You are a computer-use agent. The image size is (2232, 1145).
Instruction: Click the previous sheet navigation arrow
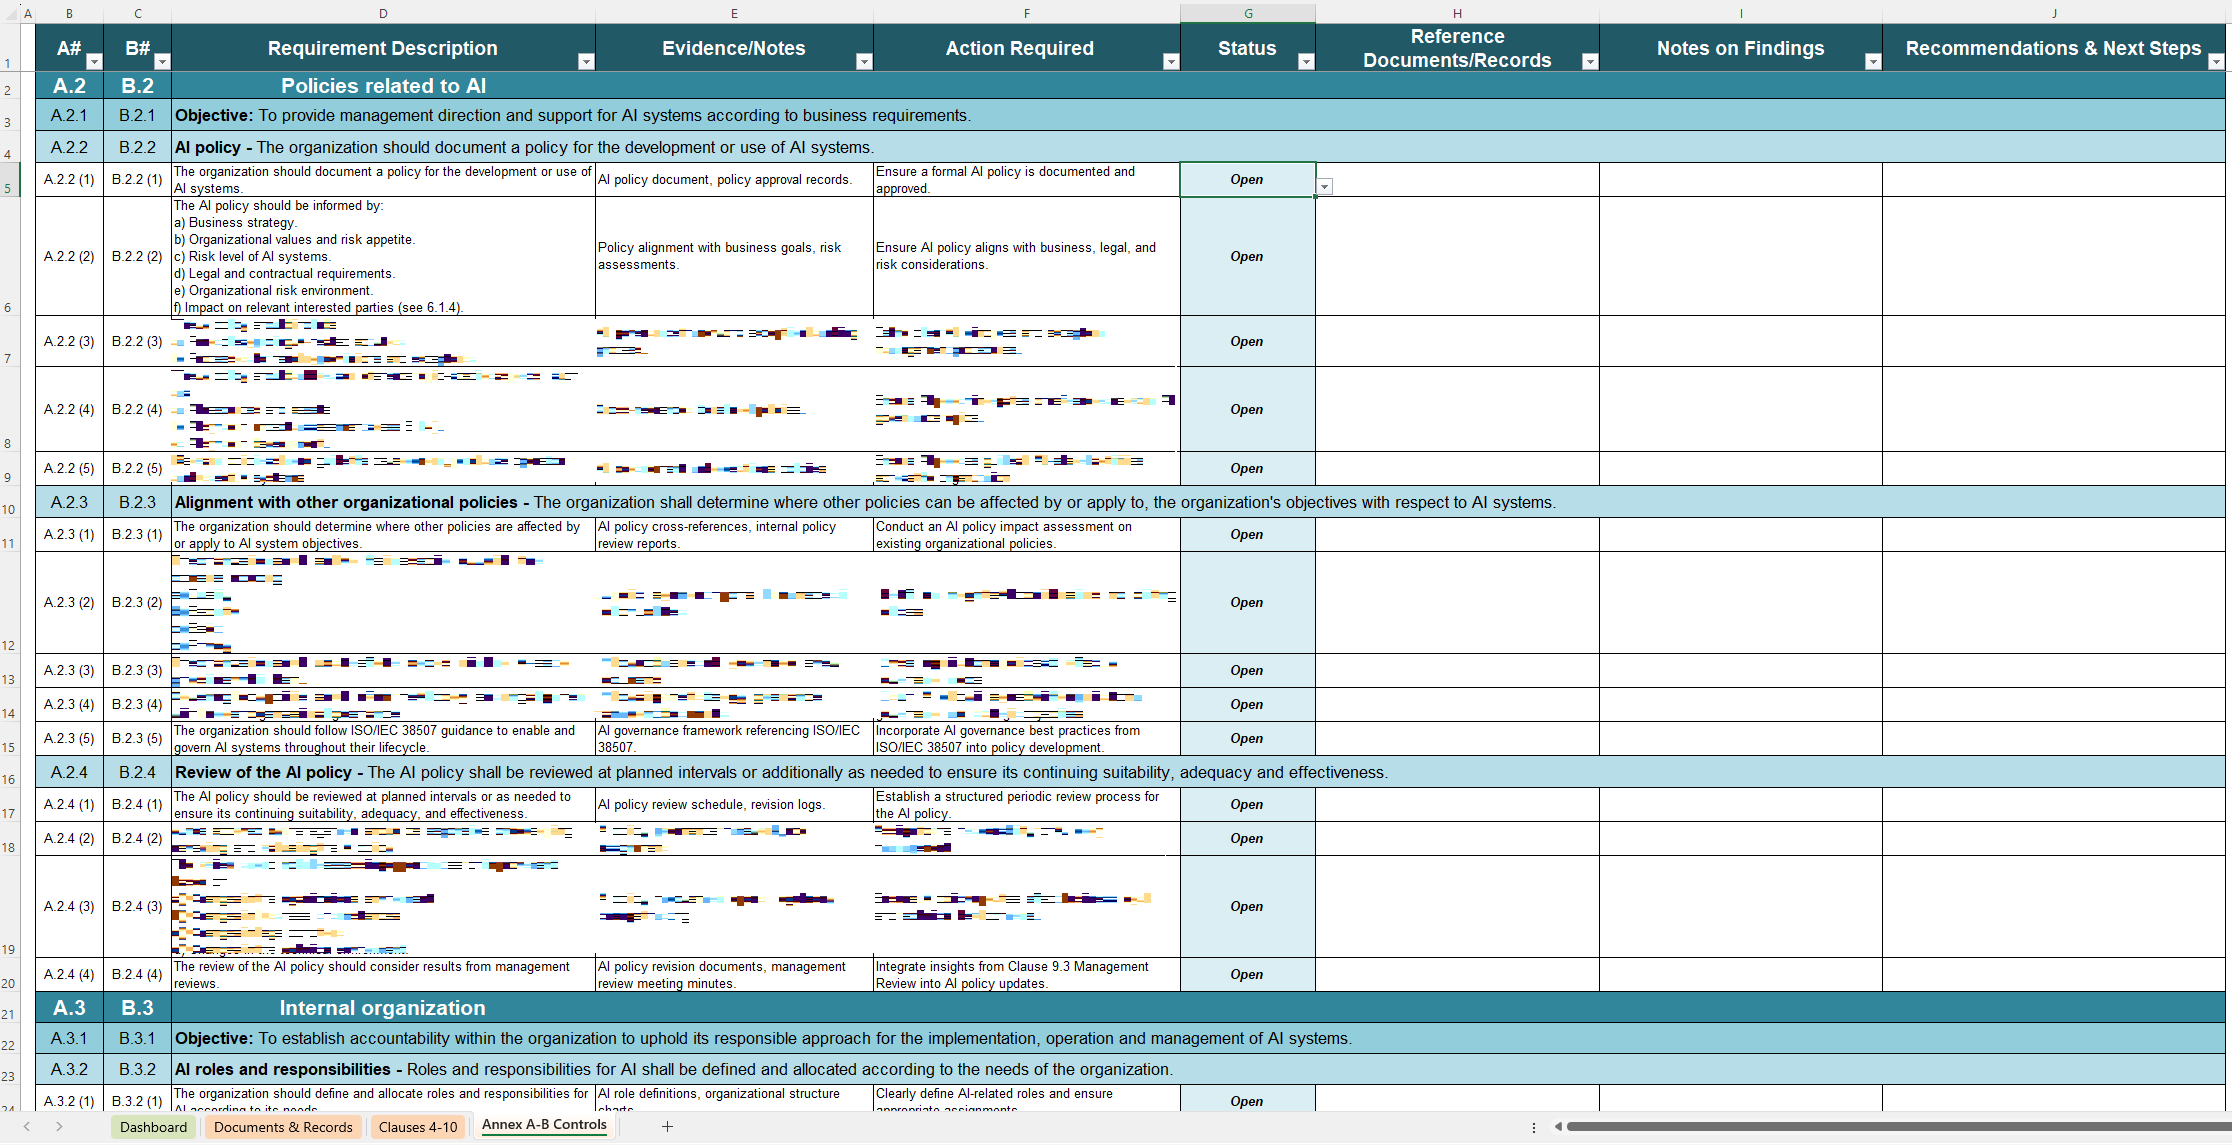click(x=27, y=1126)
